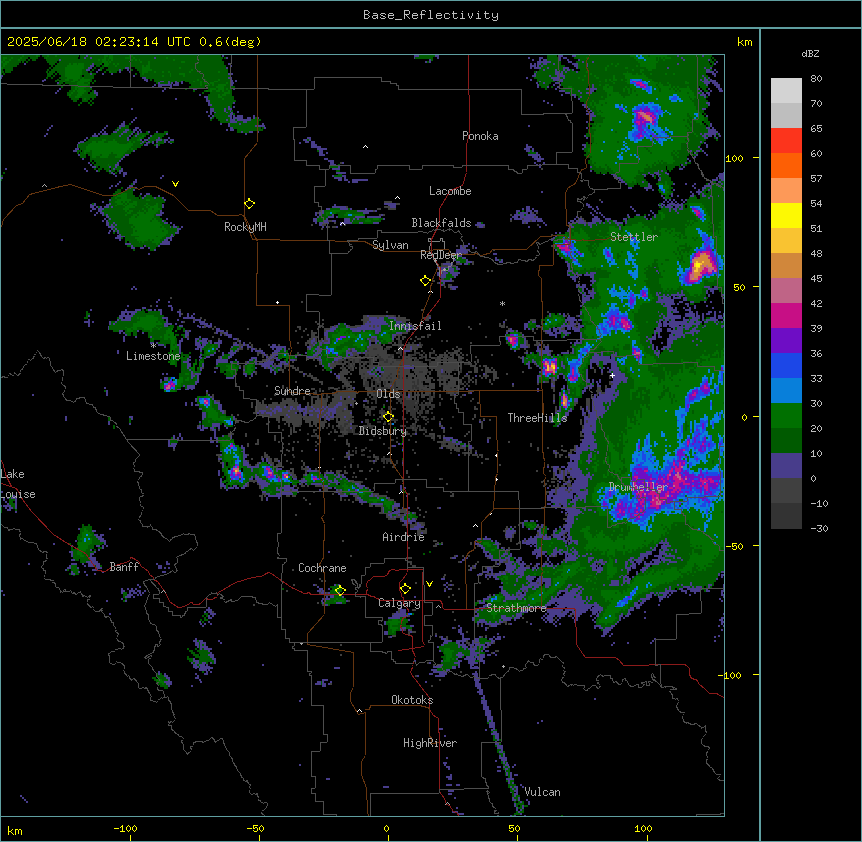The width and height of the screenshot is (862, 842).
Task: Click the Banff town label
Action: (124, 567)
